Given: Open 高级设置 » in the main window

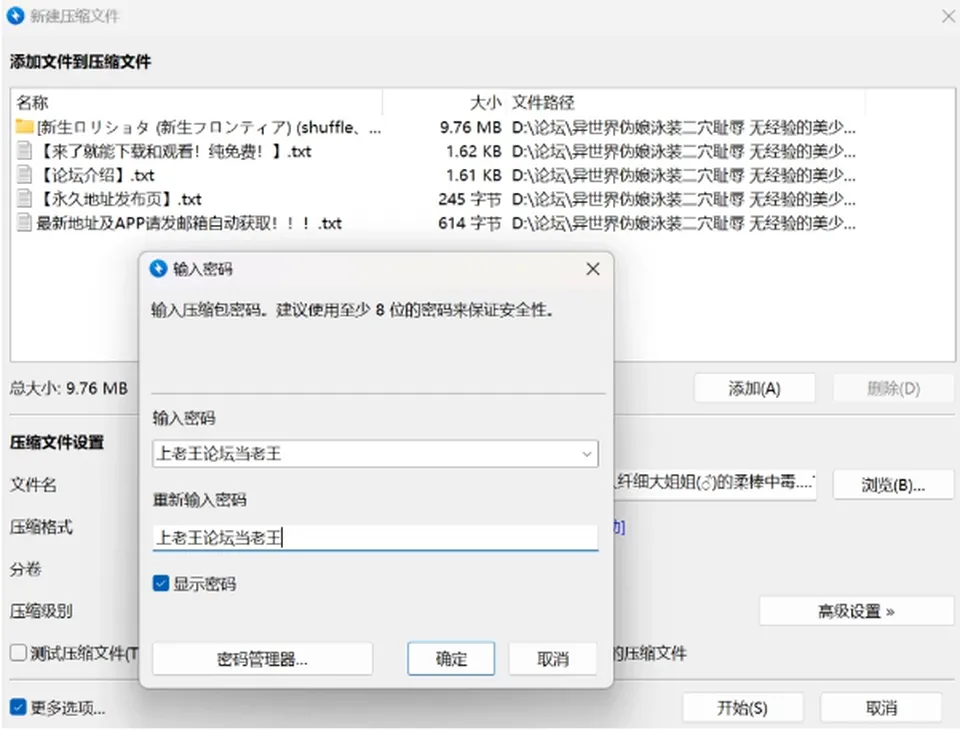Looking at the screenshot, I should [857, 611].
